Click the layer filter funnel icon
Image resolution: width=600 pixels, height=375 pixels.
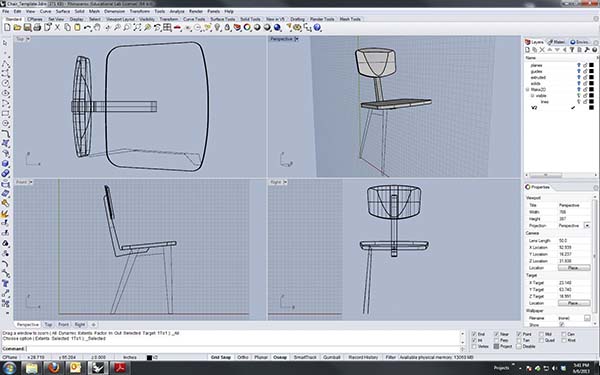coord(572,50)
